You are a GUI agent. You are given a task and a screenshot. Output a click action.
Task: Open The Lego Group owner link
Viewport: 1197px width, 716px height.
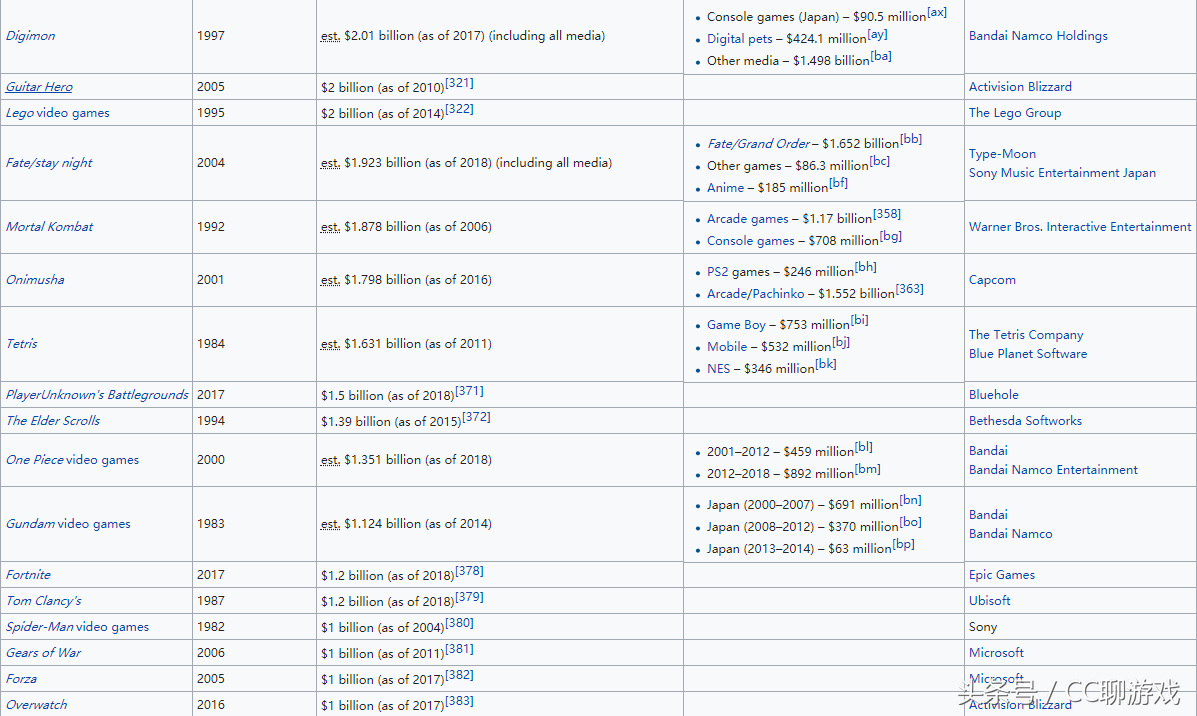click(x=1015, y=113)
